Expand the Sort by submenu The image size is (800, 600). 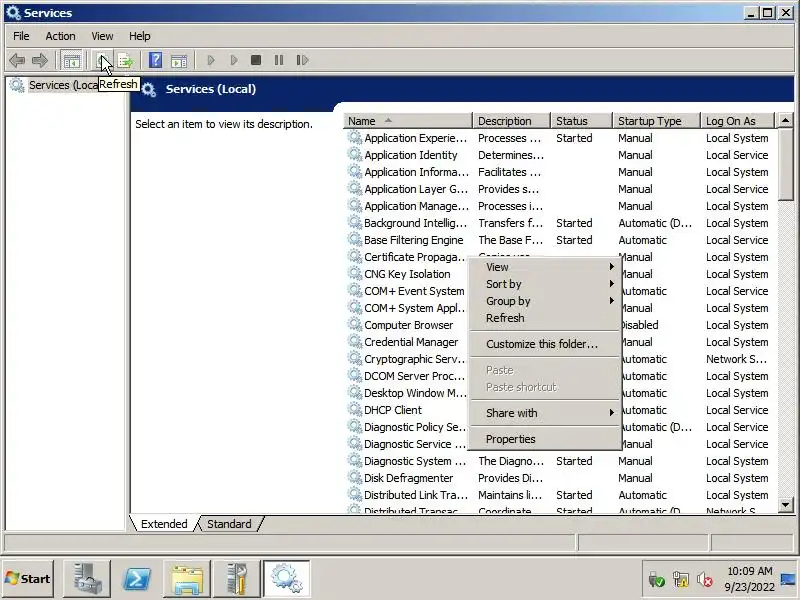click(544, 284)
